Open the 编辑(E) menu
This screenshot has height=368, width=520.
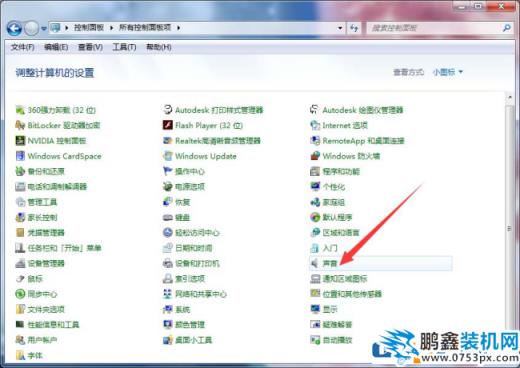pos(56,47)
